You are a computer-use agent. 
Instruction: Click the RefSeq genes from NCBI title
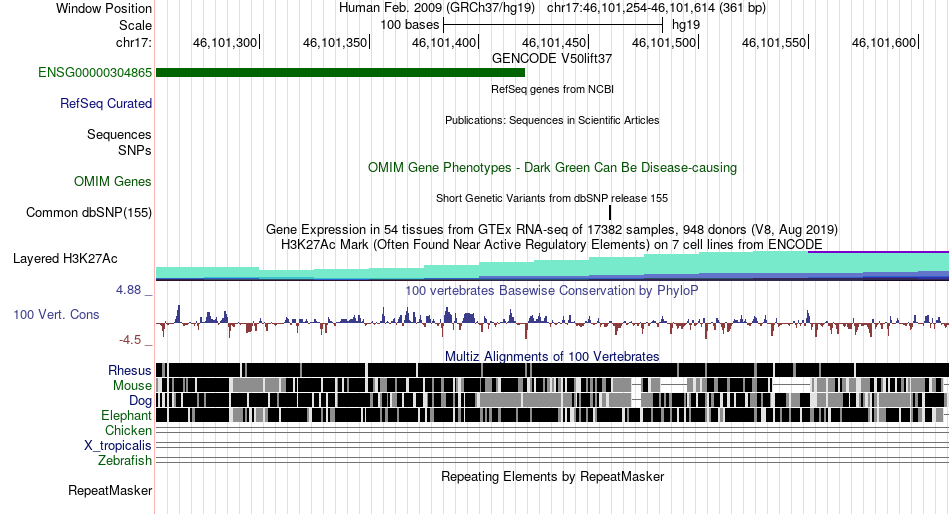(552, 89)
